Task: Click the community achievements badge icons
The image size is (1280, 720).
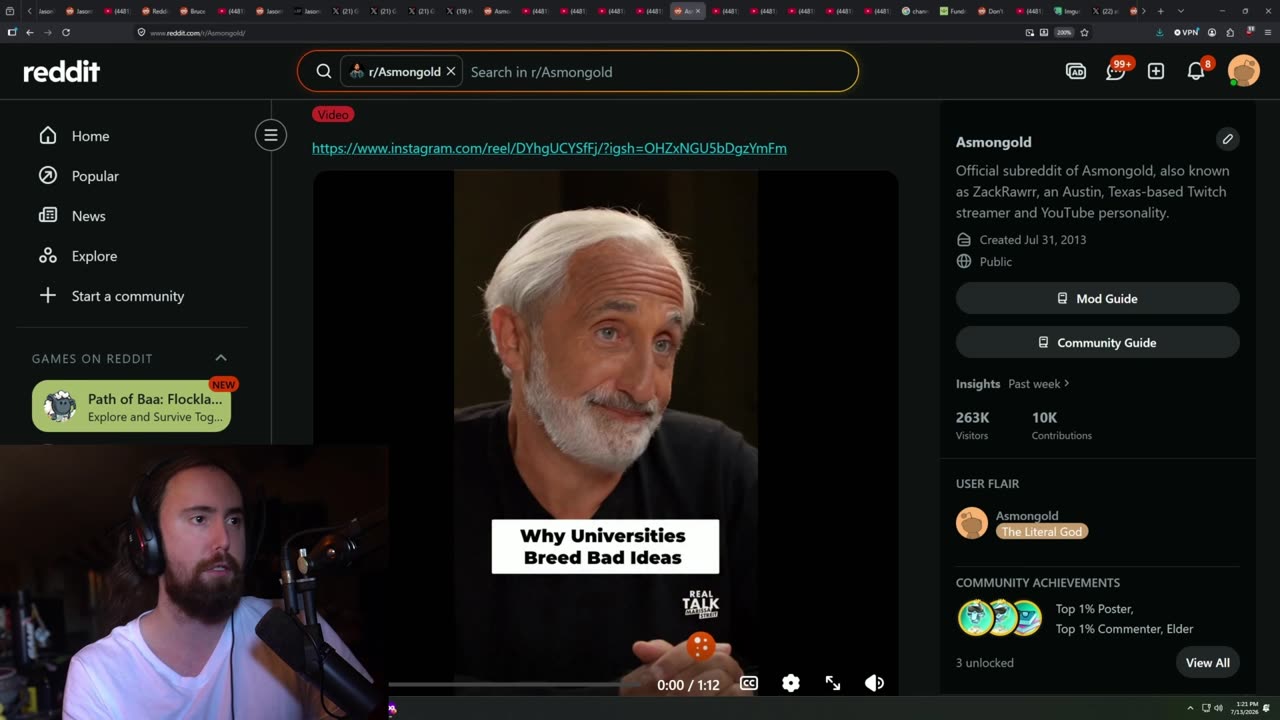Action: coord(1000,618)
